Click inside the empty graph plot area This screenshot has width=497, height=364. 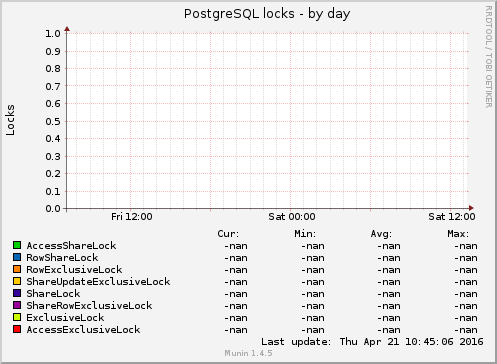267,121
